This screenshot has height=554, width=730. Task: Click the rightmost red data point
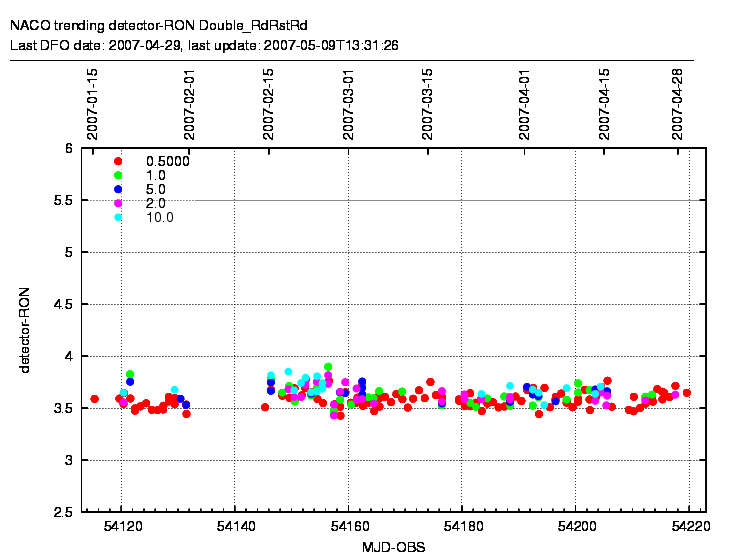[x=687, y=393]
